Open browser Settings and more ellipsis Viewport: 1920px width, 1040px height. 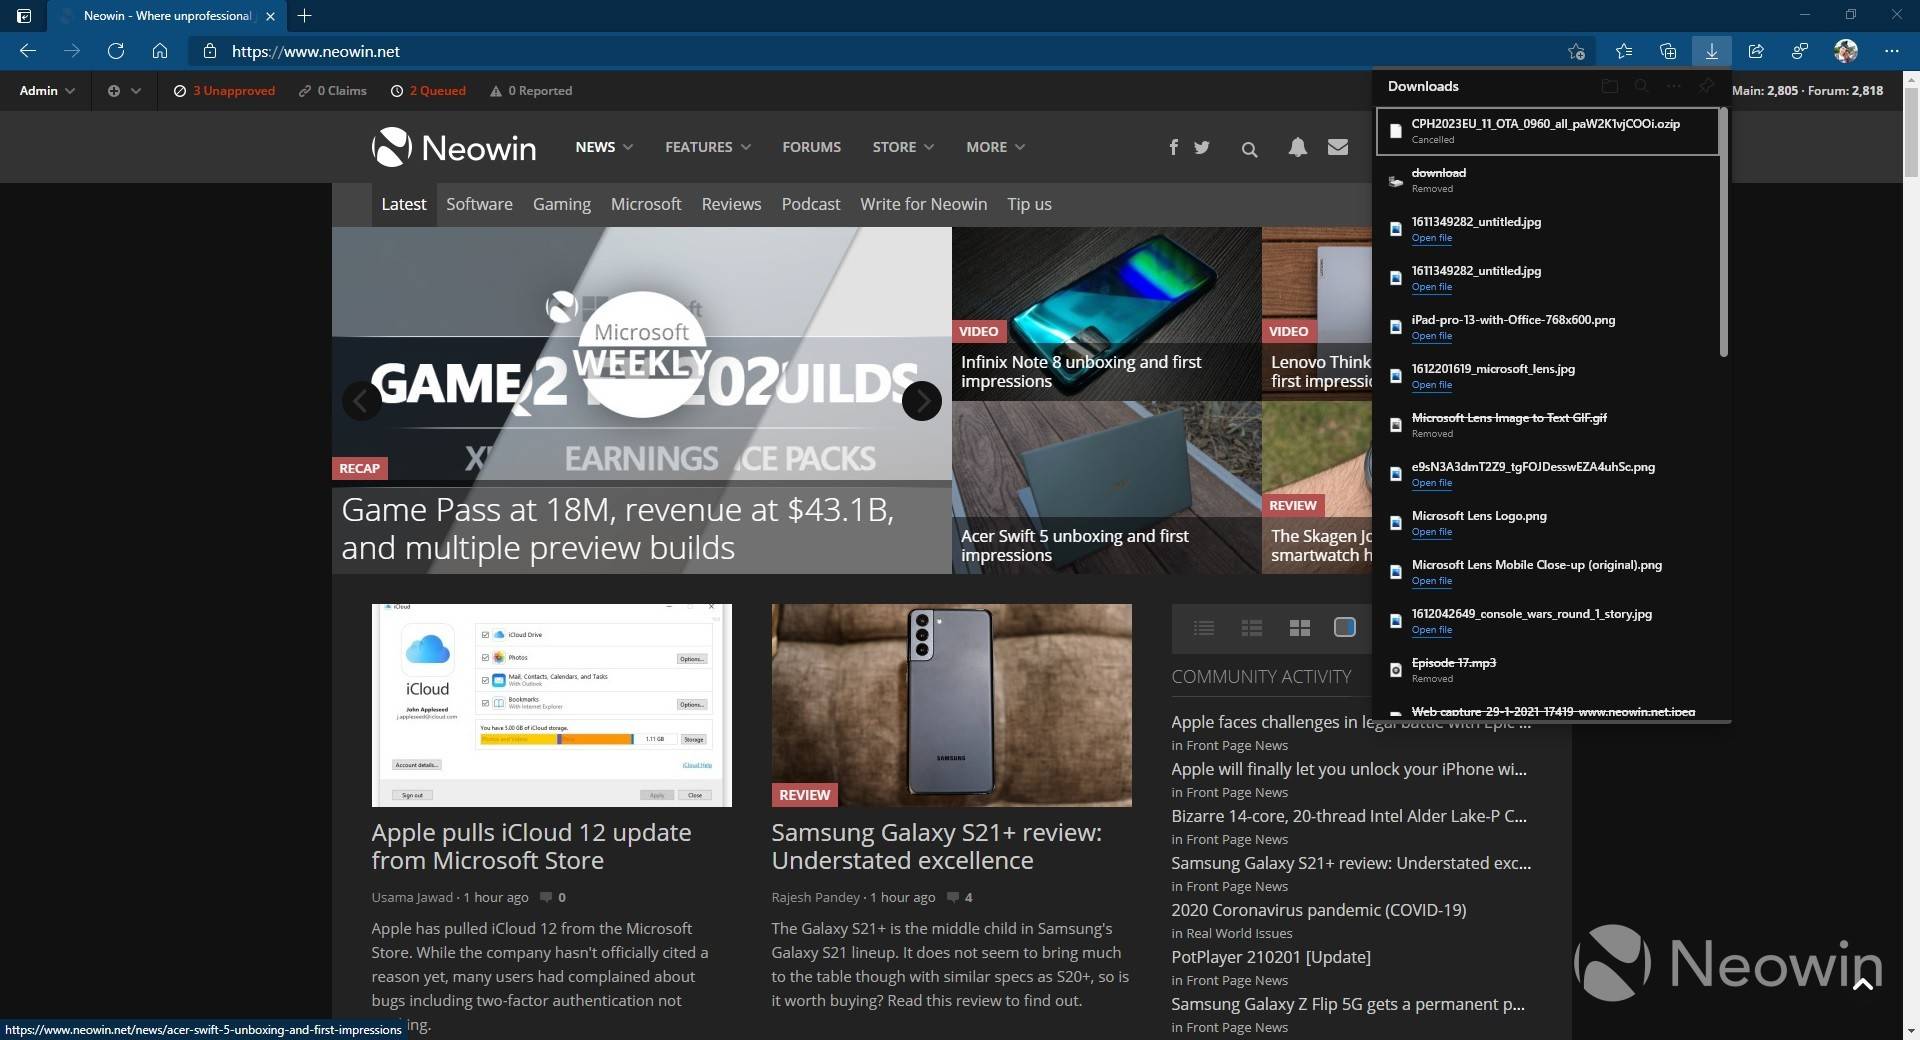pos(1891,51)
